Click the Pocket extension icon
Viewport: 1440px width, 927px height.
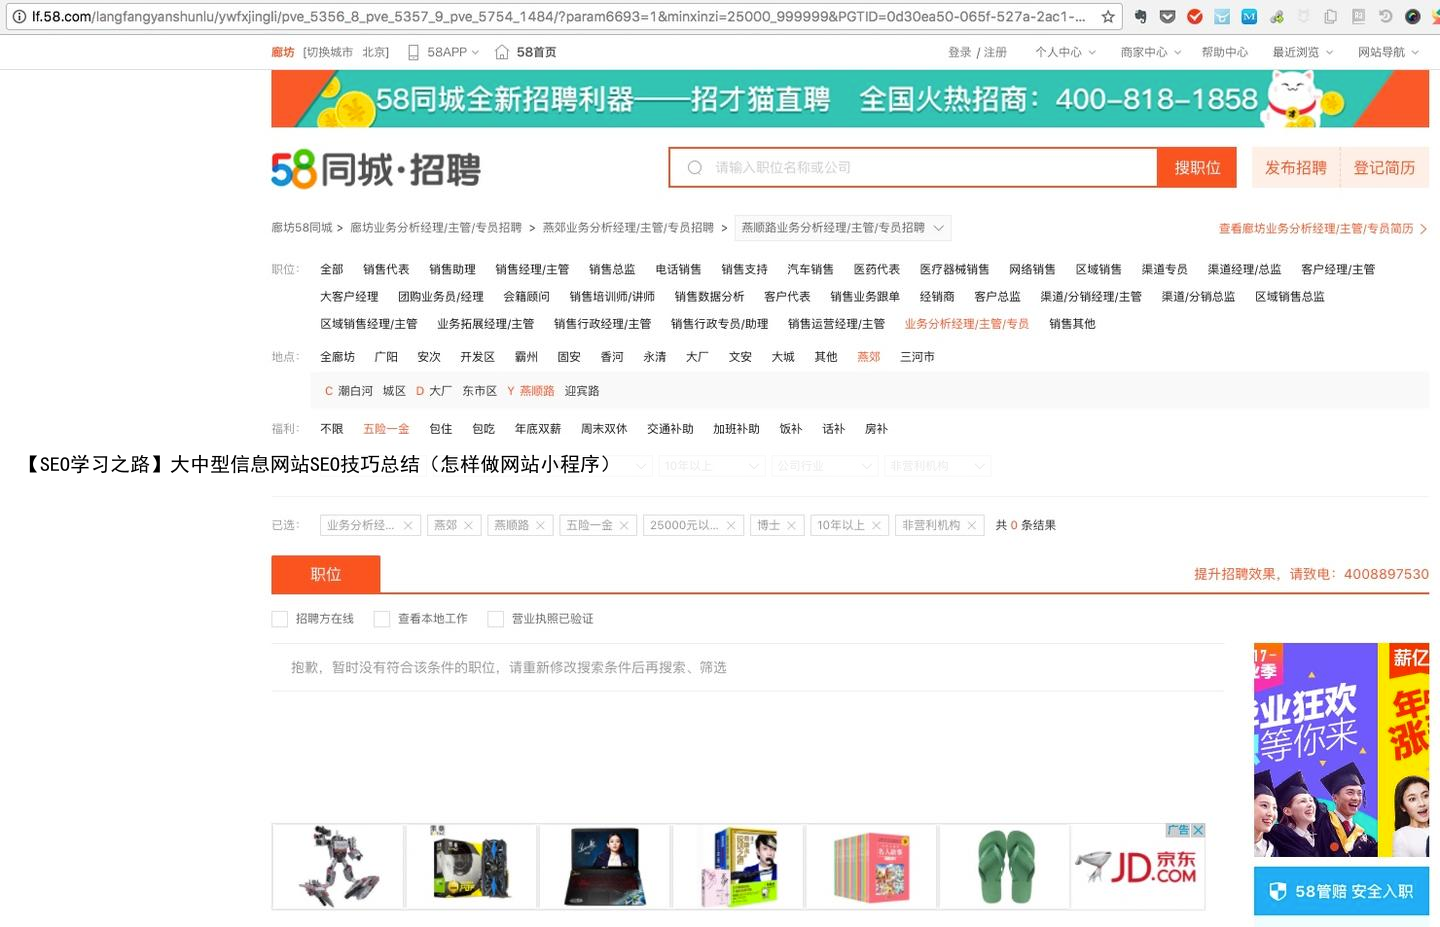point(1167,17)
